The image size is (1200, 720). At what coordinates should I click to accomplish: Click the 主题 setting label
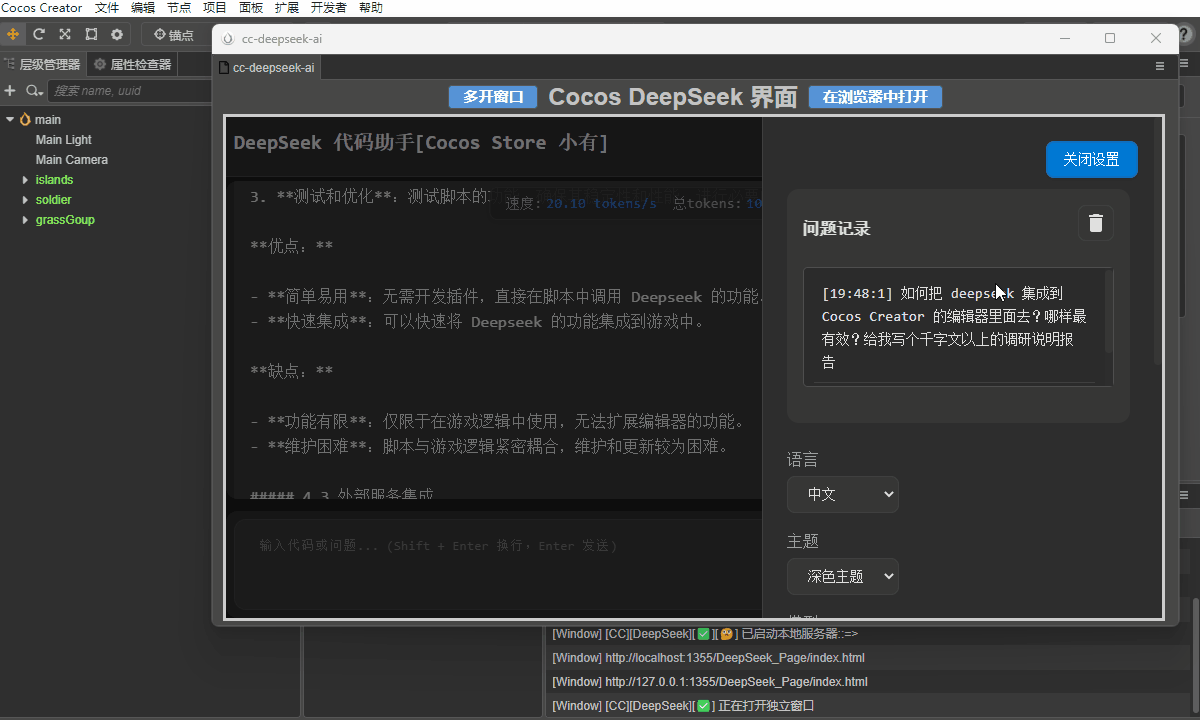[x=802, y=541]
